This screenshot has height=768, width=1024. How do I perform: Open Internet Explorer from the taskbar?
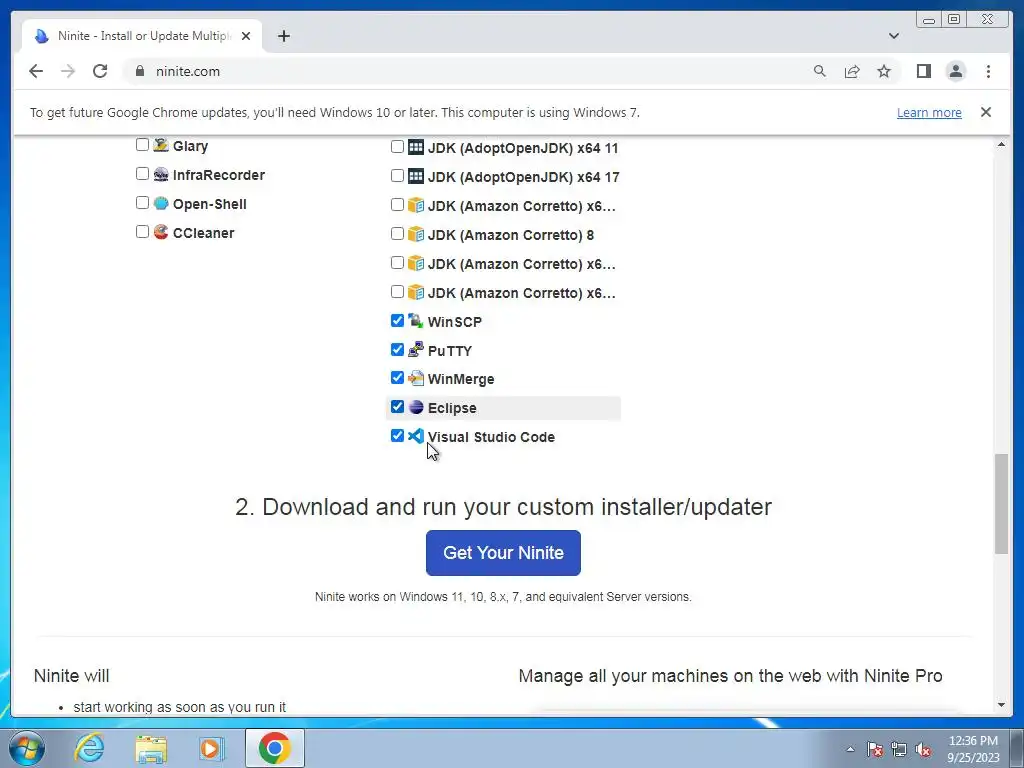[x=90, y=748]
